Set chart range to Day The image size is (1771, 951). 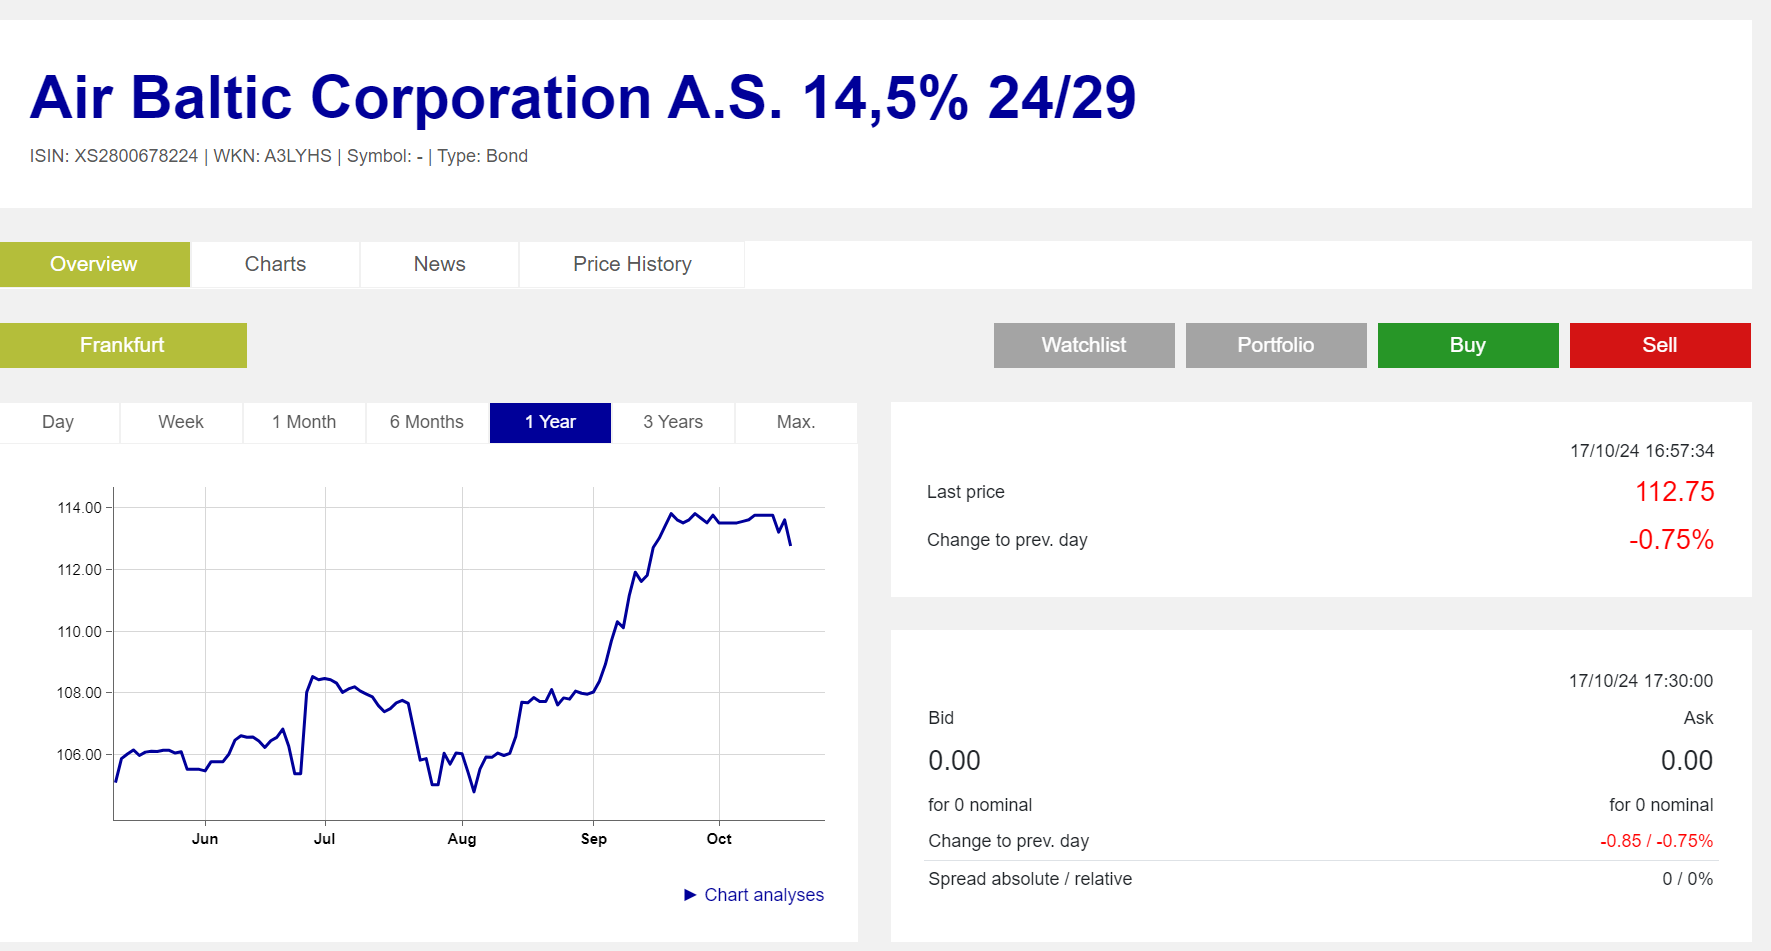click(x=58, y=422)
